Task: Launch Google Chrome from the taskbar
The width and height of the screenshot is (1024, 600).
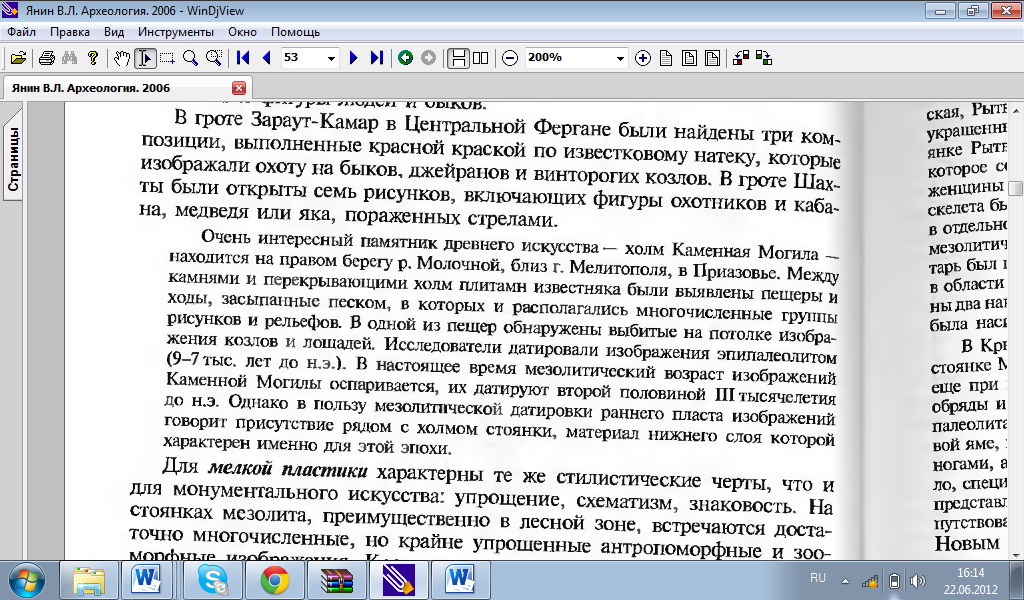Action: 274,580
